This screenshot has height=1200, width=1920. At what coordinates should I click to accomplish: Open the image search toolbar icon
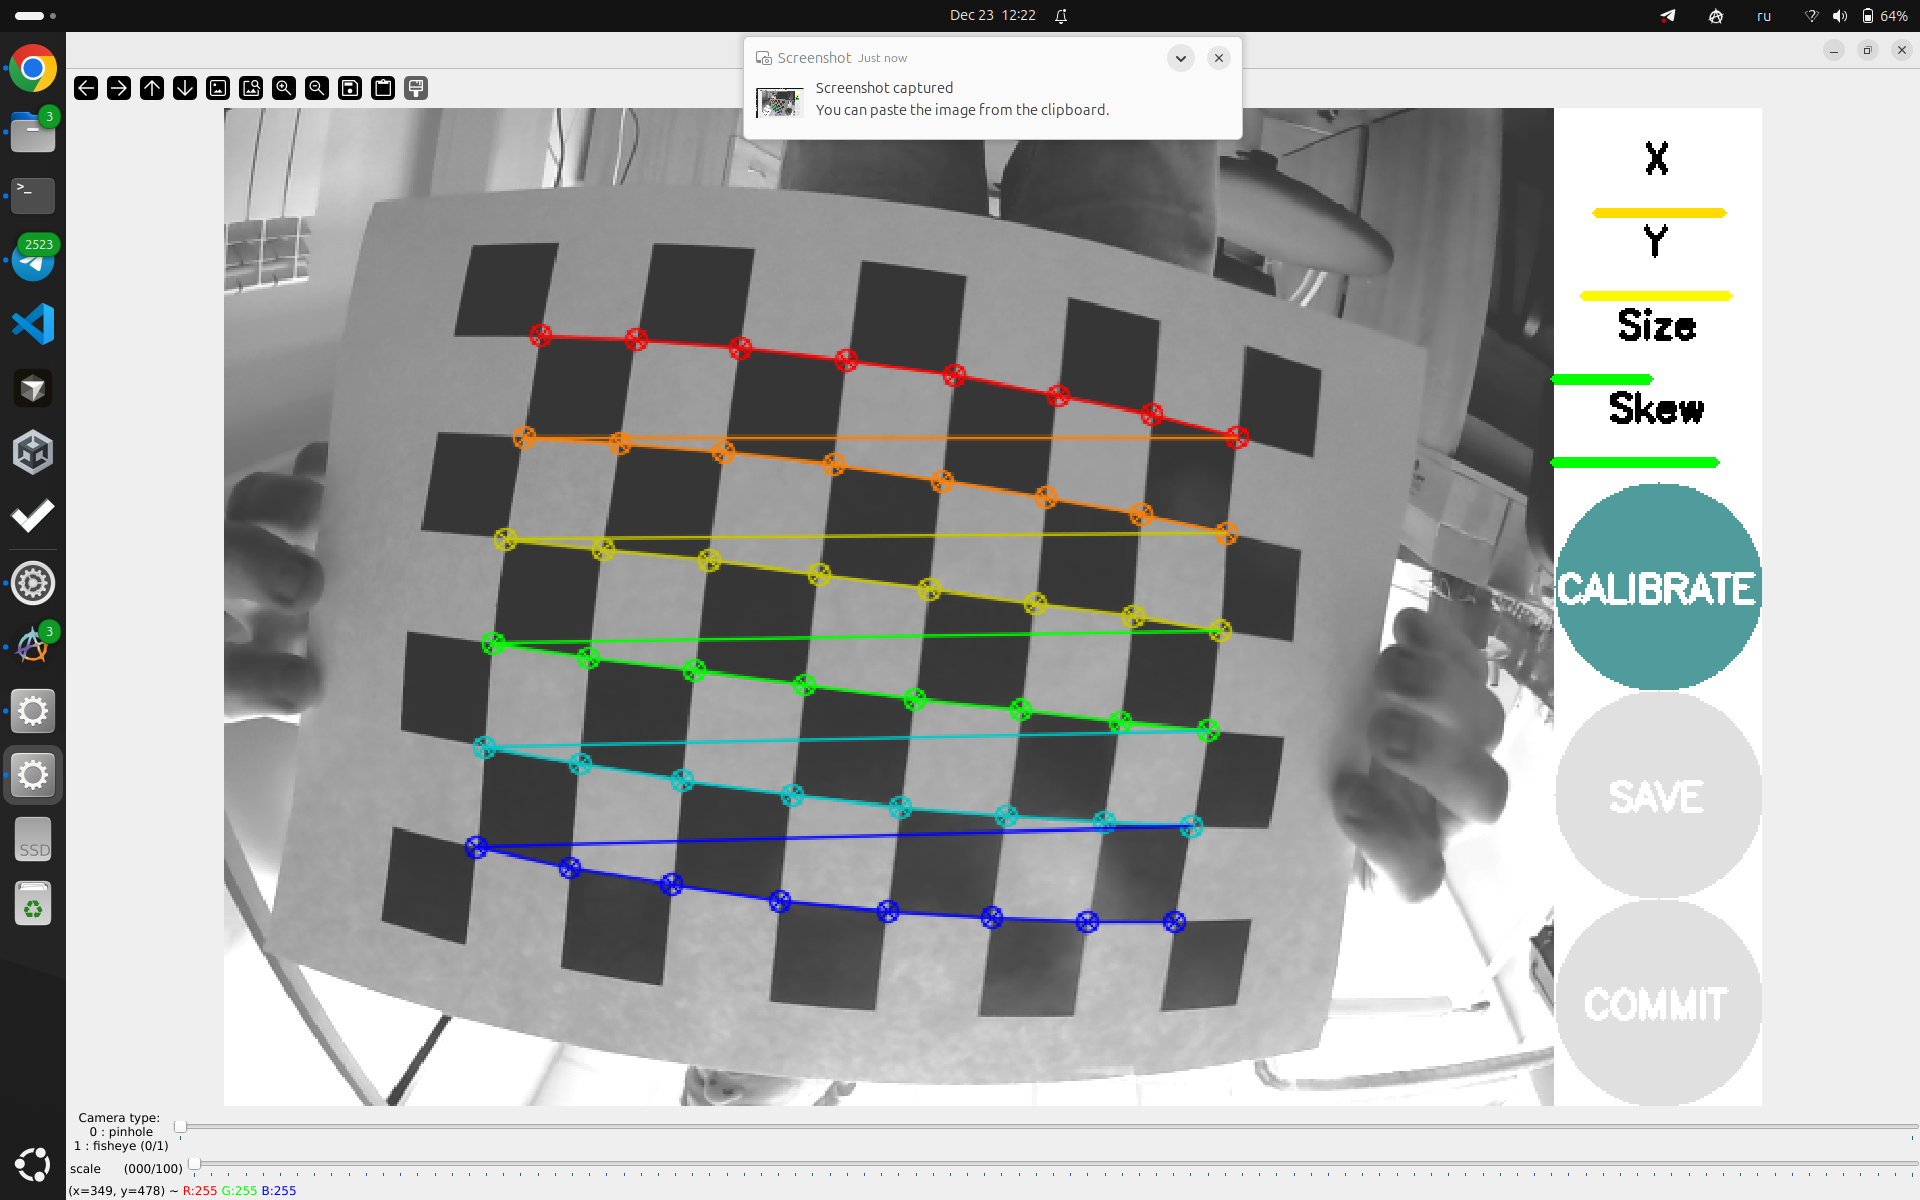tap(250, 88)
